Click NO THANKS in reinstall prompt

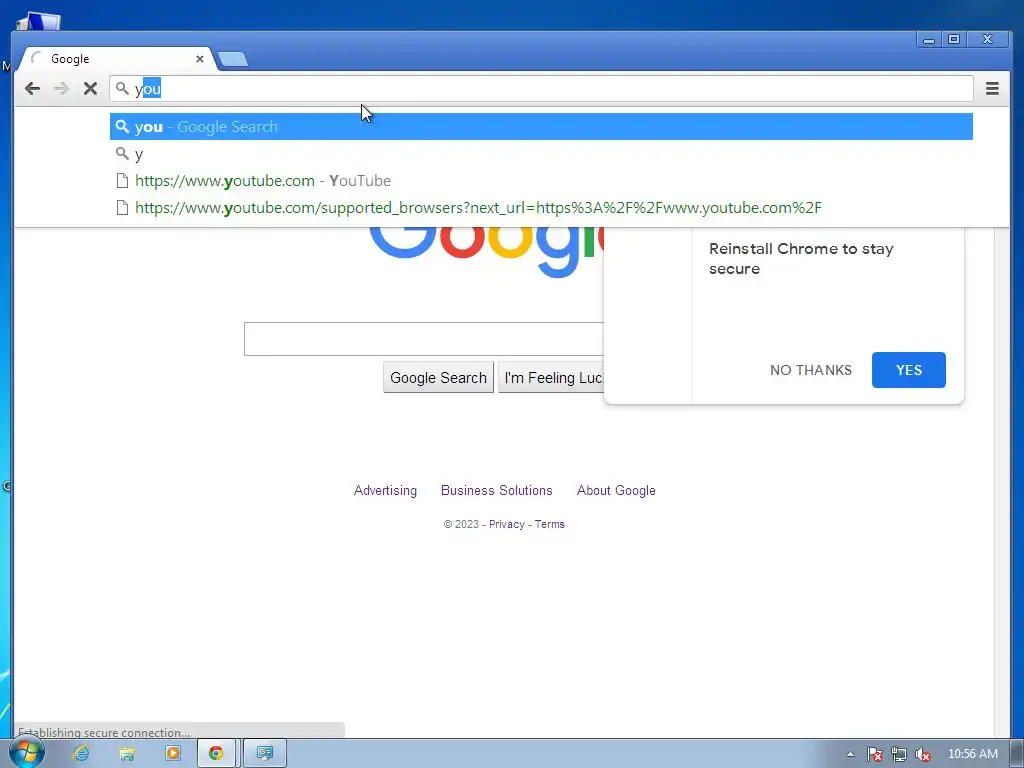point(810,370)
